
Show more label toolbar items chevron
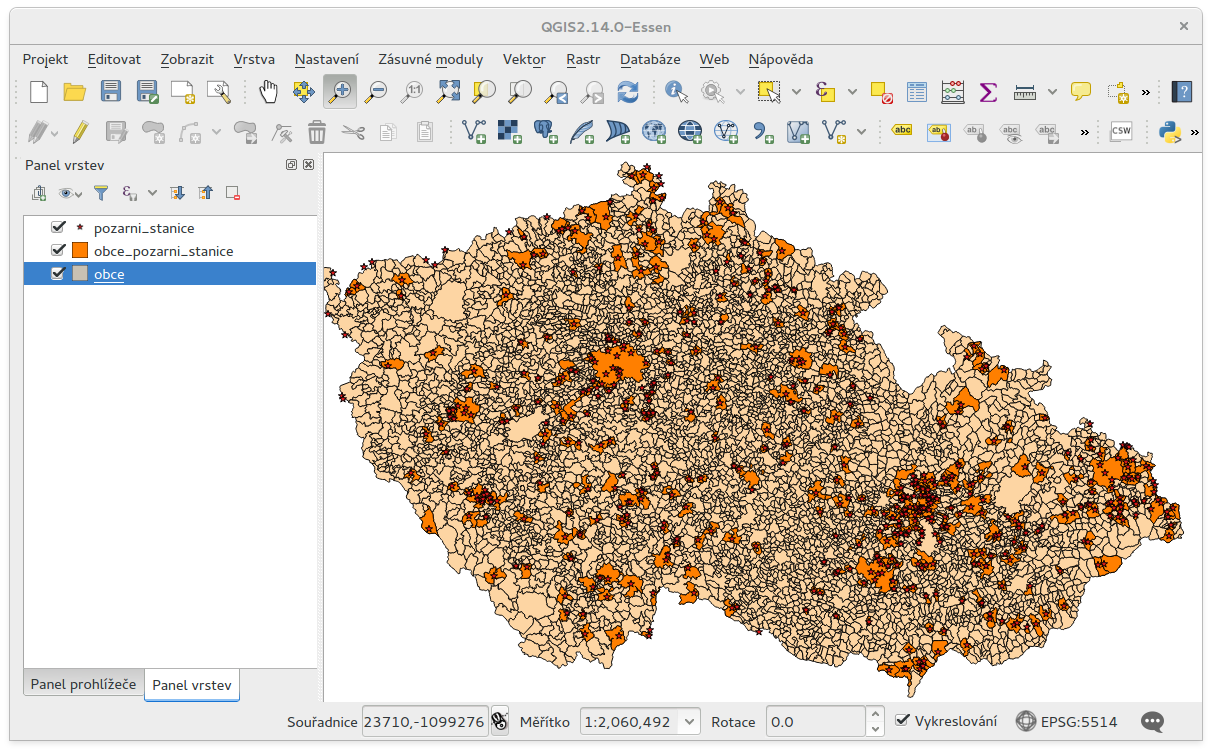point(1085,131)
